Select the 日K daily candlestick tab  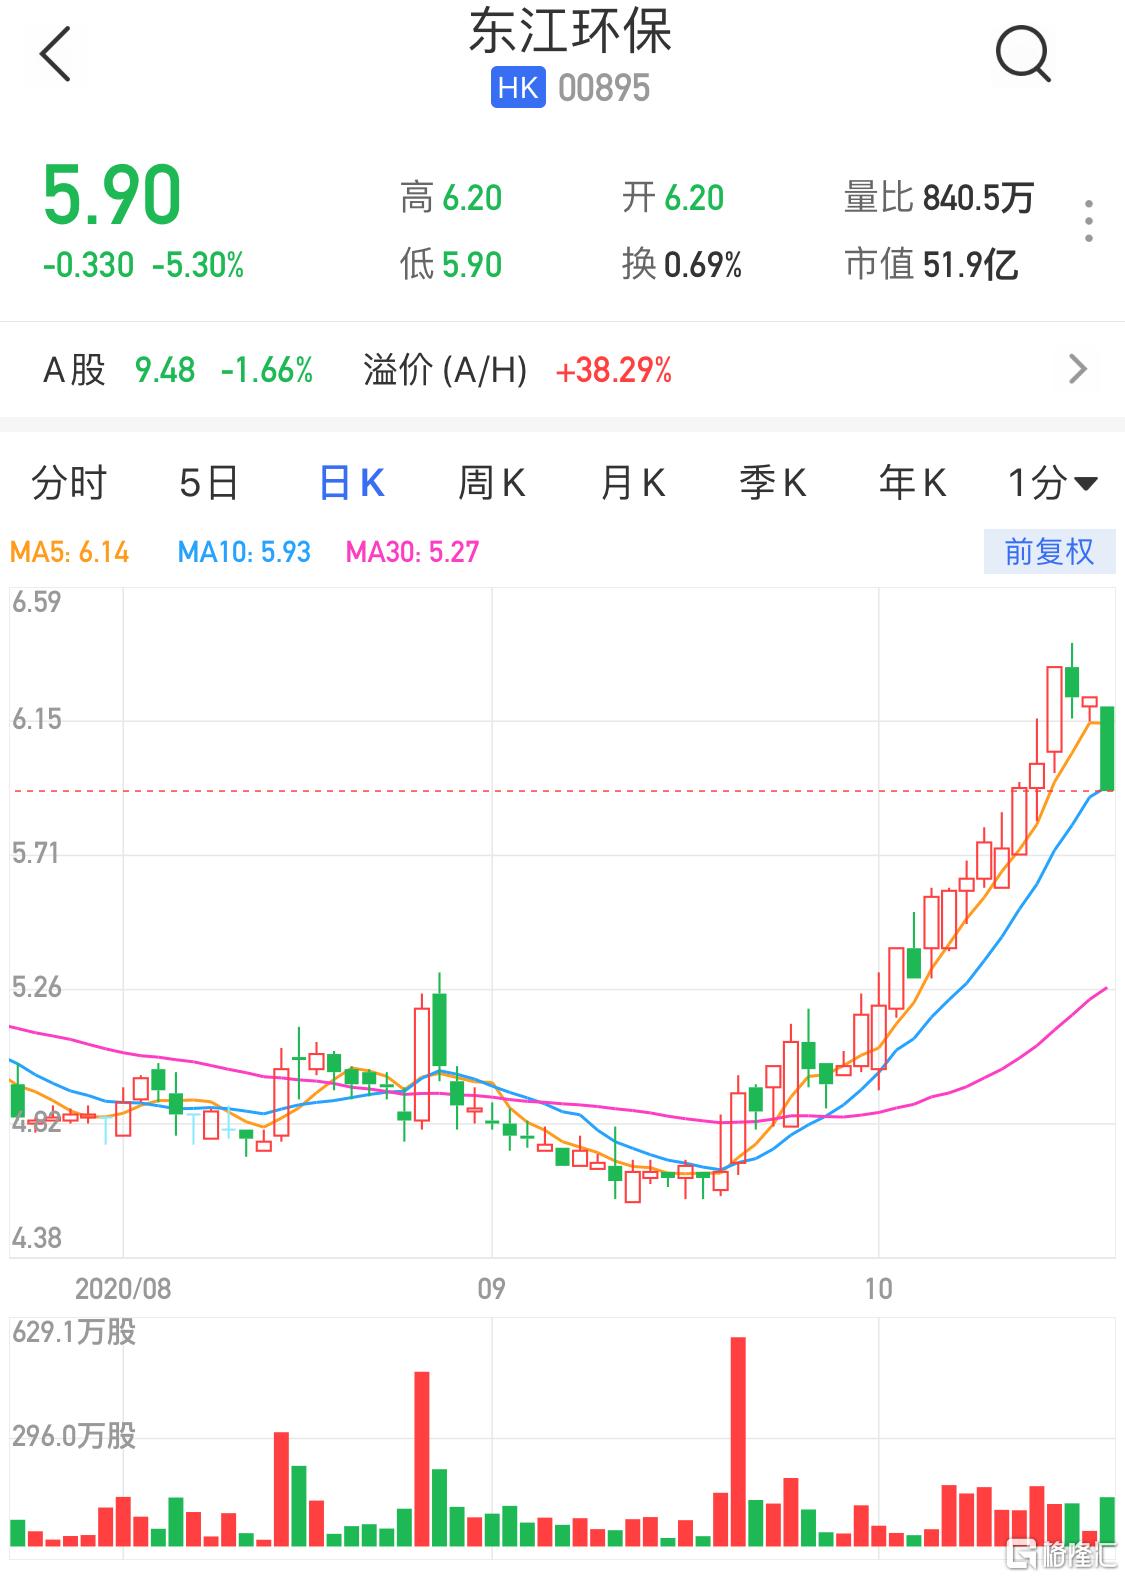point(351,484)
